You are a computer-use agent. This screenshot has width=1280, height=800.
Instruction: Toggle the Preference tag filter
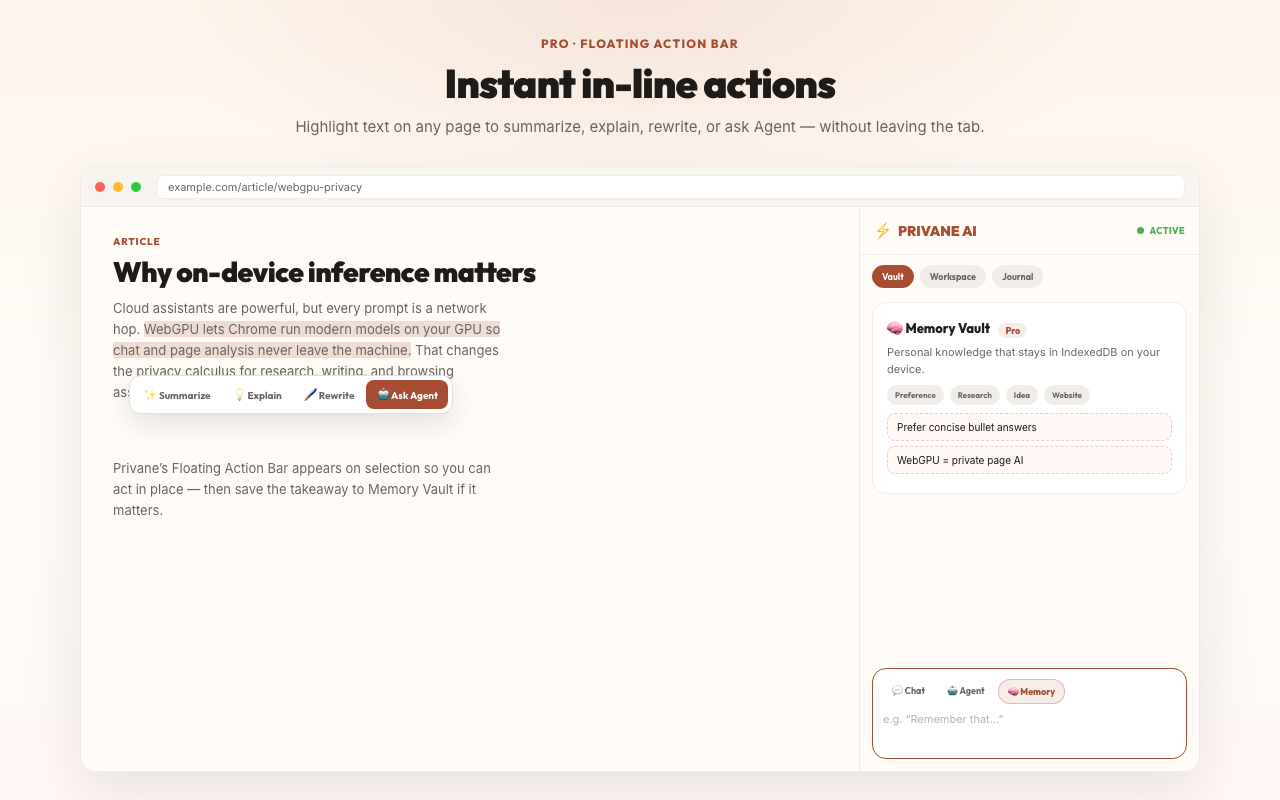click(x=915, y=395)
